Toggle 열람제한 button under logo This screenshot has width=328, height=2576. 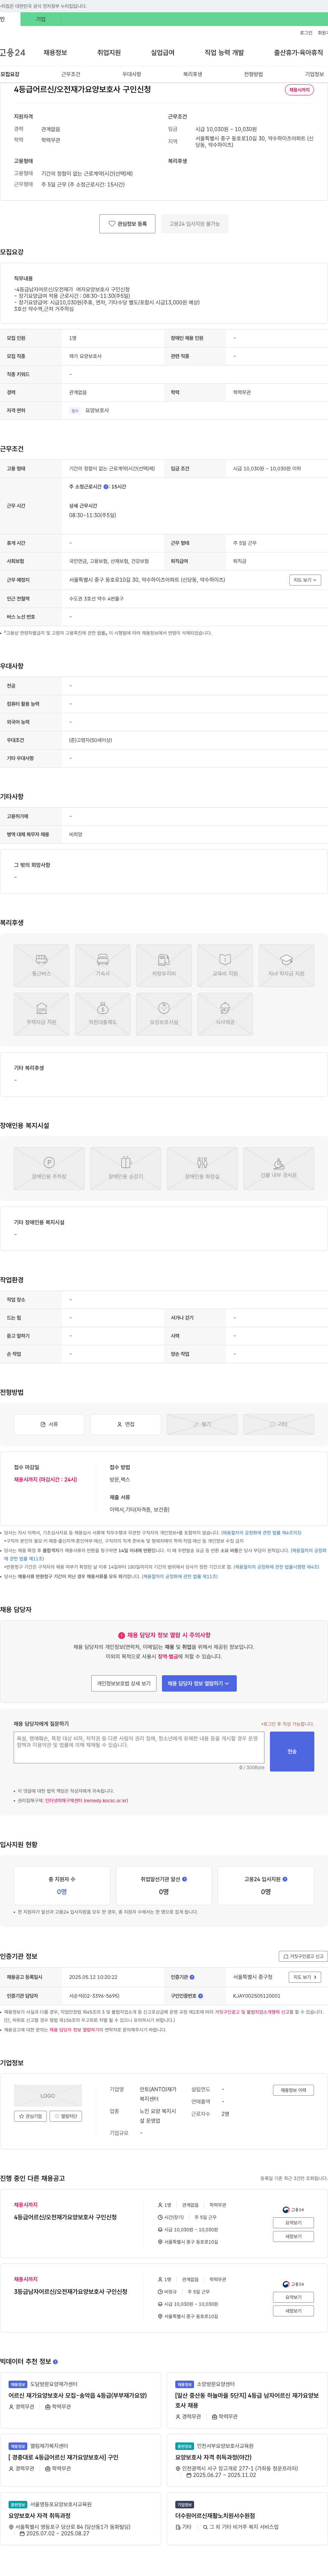coord(66,2116)
